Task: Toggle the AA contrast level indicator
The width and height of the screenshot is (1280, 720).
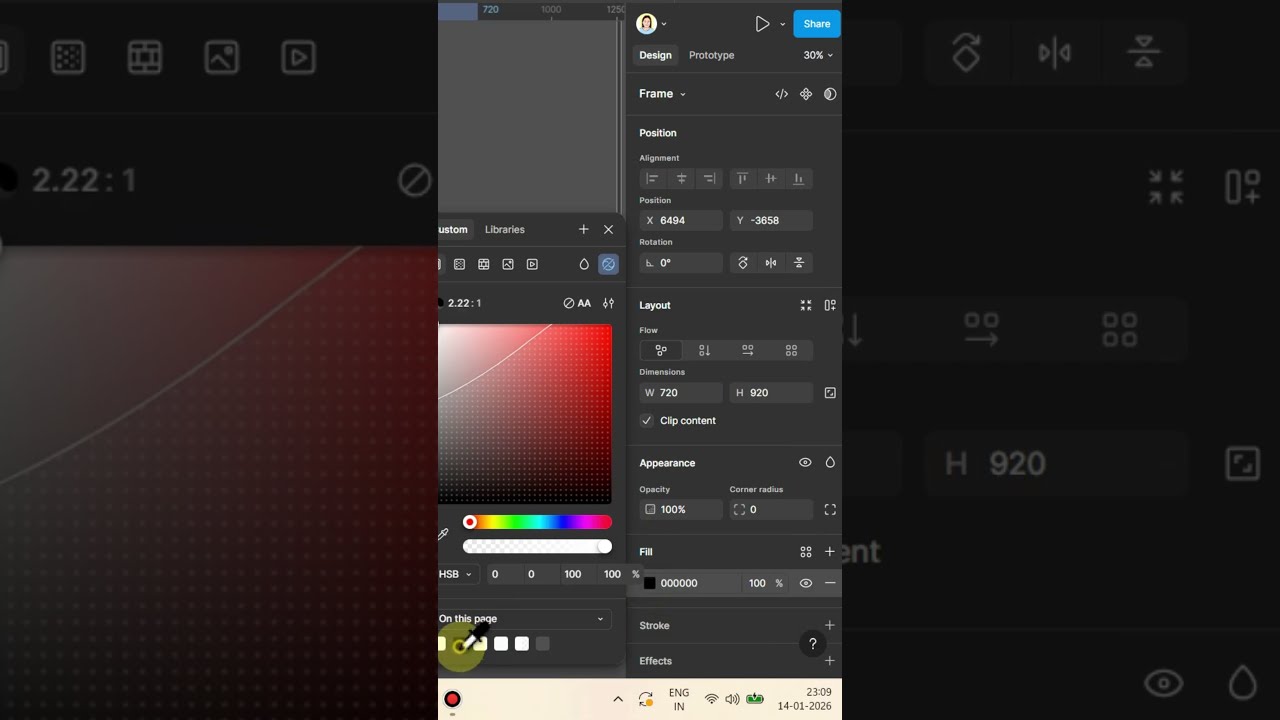Action: (577, 303)
